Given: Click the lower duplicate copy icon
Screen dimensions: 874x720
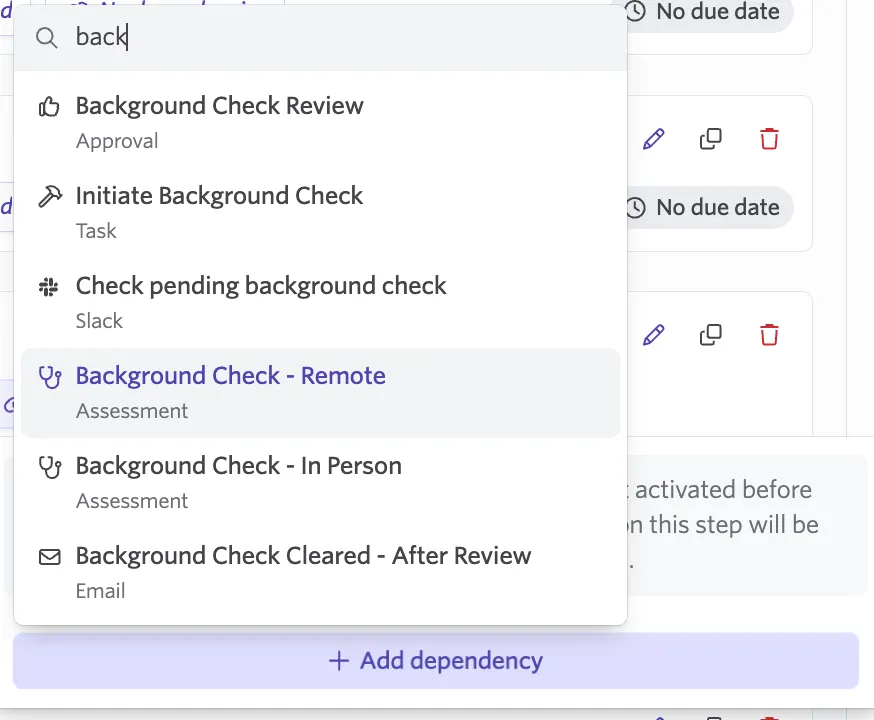Looking at the screenshot, I should (711, 335).
